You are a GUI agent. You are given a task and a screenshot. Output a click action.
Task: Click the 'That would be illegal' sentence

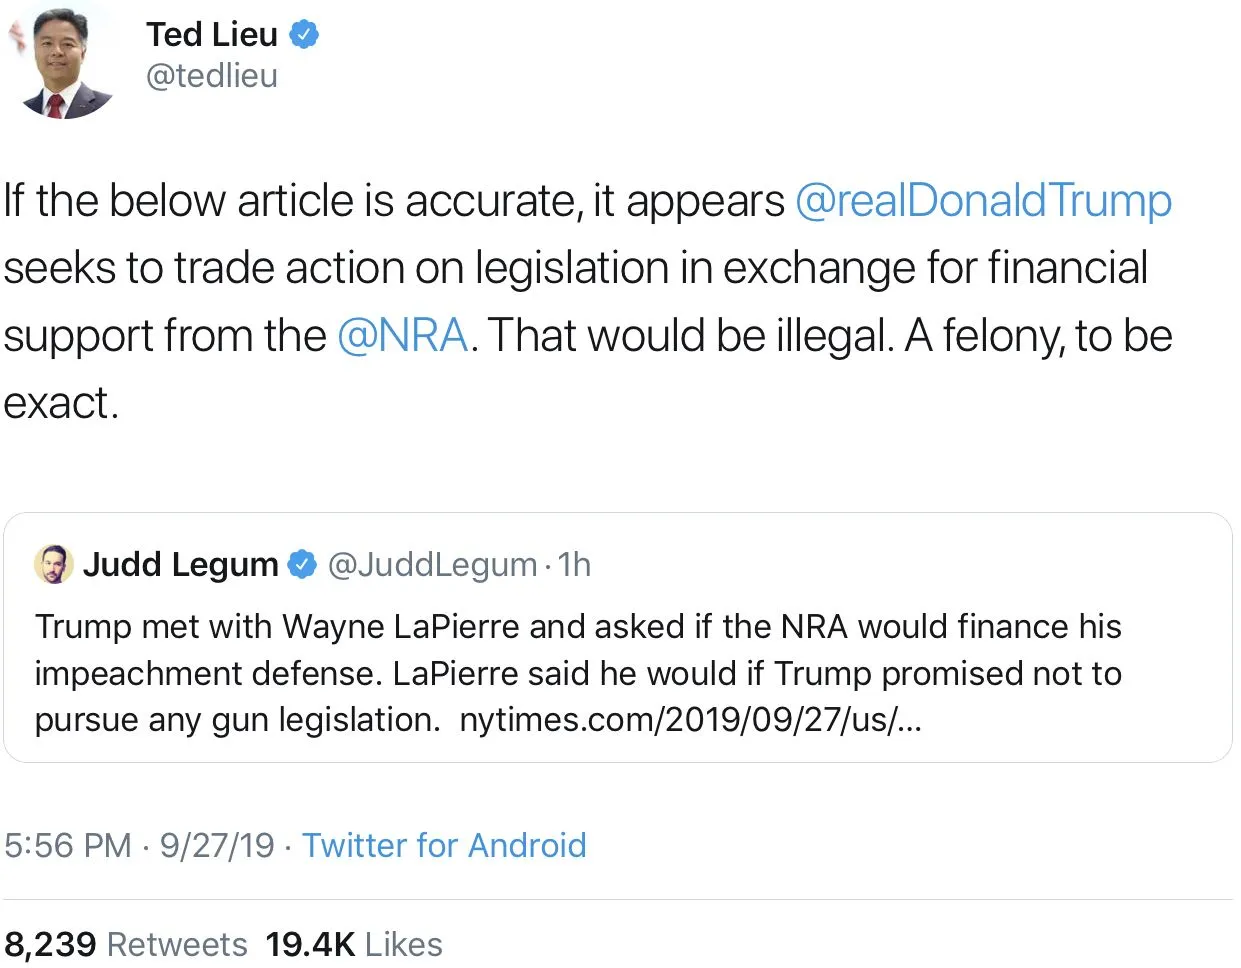click(690, 336)
